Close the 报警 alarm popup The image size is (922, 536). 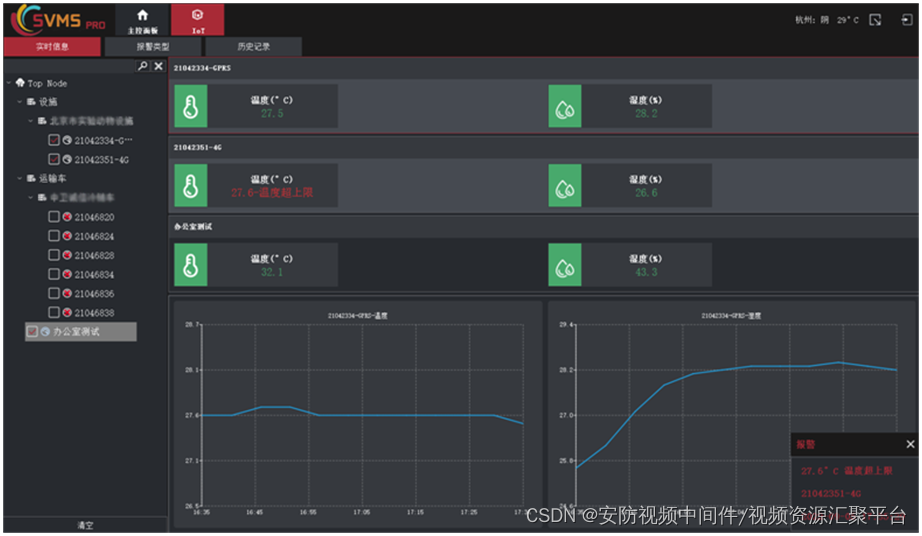tap(910, 444)
